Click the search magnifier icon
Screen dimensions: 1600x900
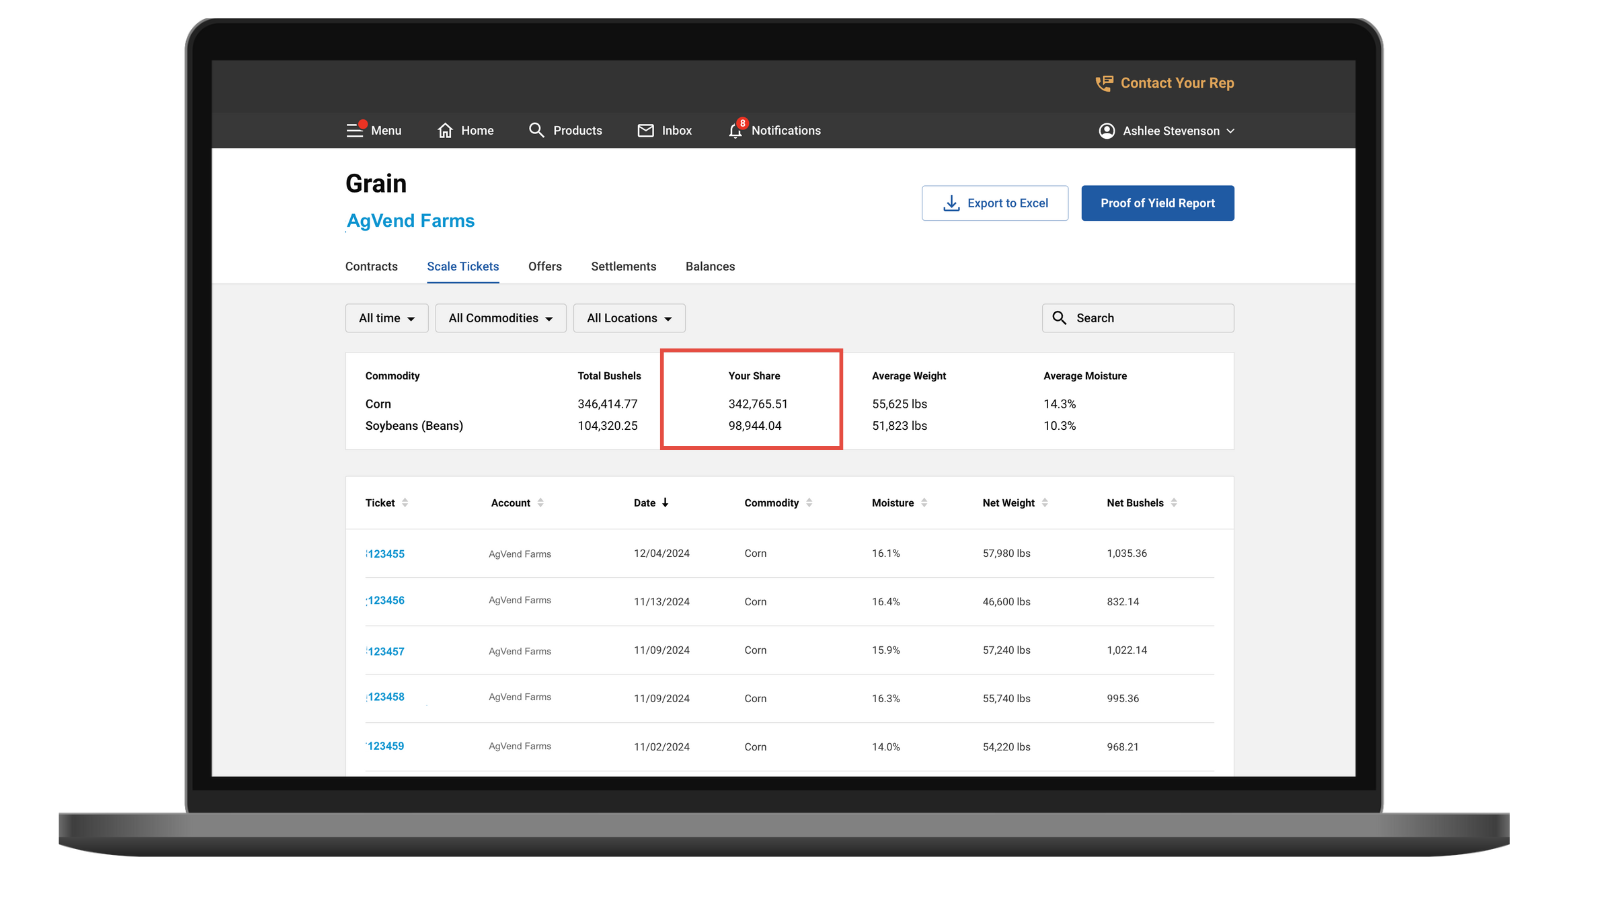[1060, 318]
